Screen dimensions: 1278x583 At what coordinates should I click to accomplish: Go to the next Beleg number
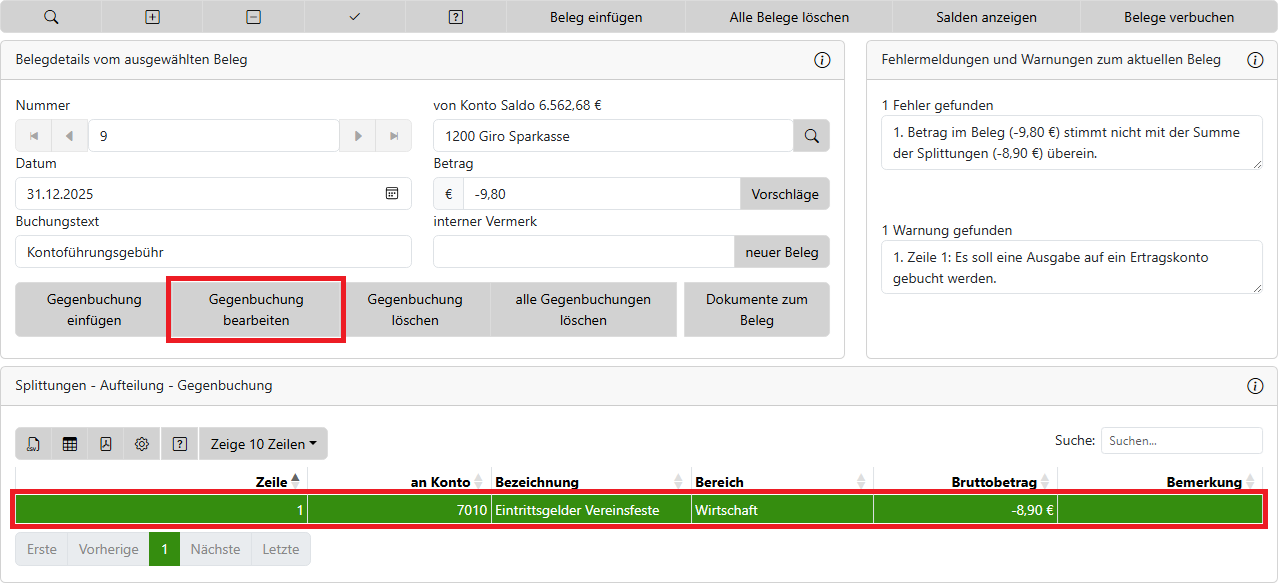[x=357, y=136]
